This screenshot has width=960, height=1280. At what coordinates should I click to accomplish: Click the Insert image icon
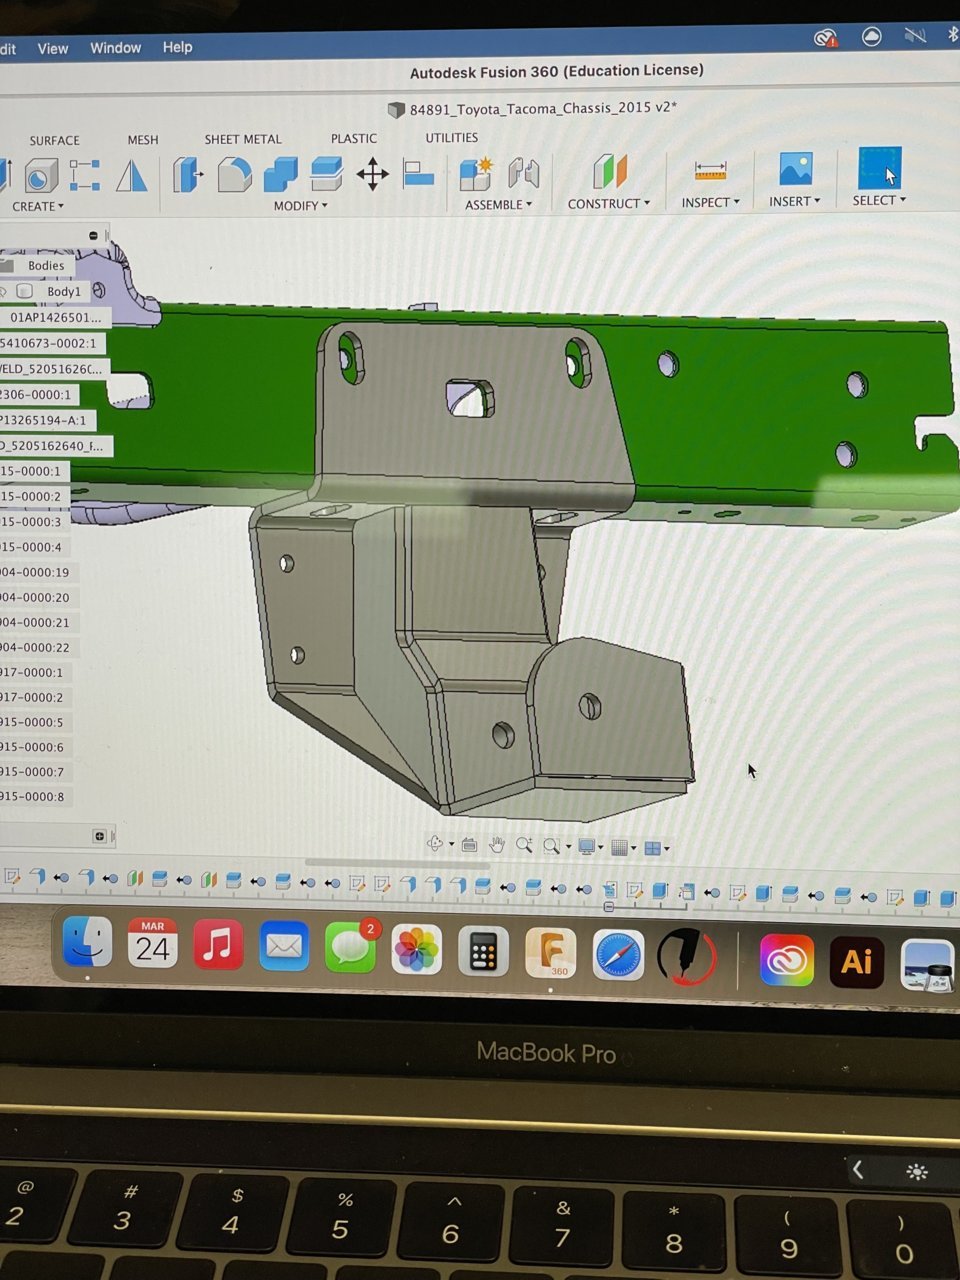coord(796,169)
